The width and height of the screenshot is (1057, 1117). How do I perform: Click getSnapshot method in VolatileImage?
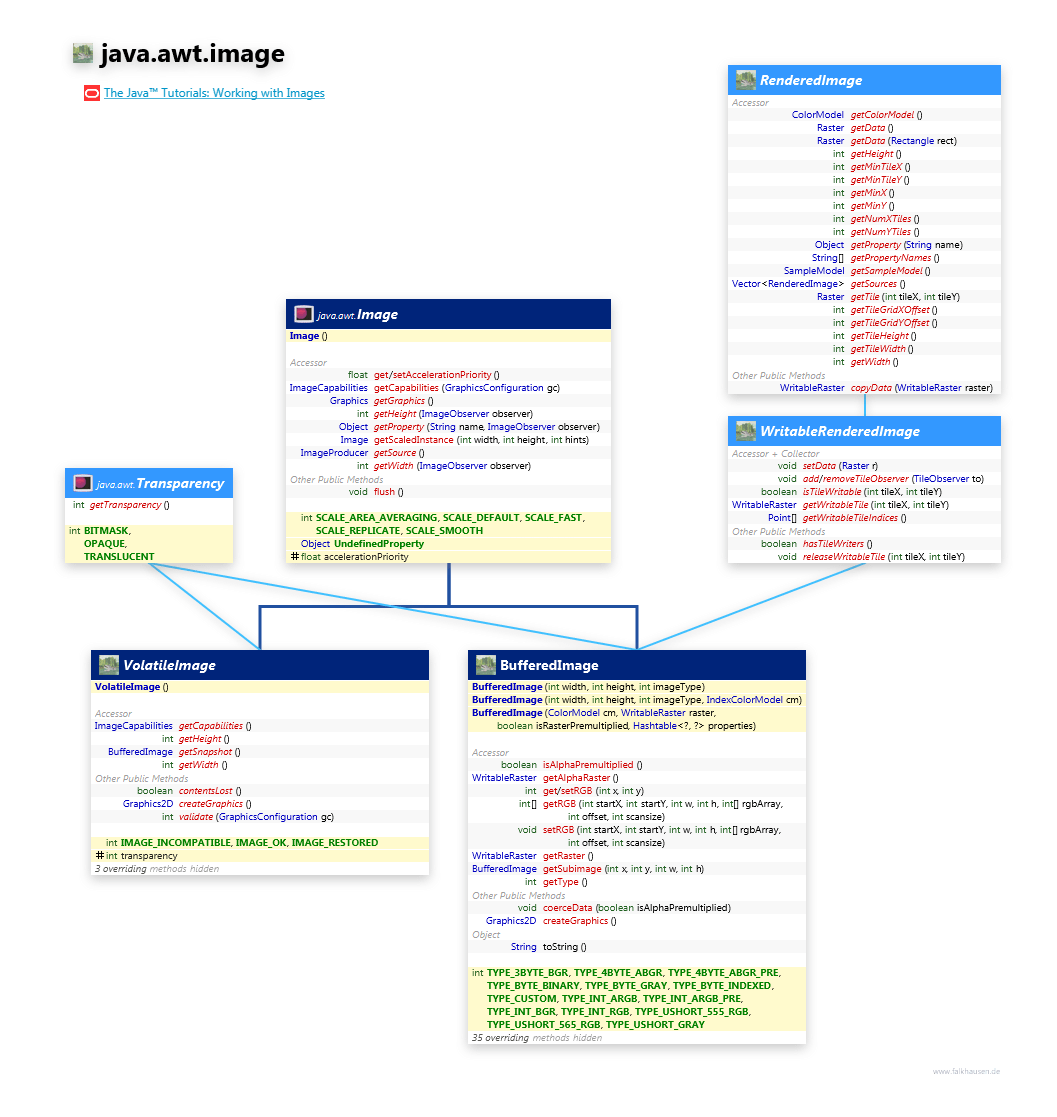205,752
